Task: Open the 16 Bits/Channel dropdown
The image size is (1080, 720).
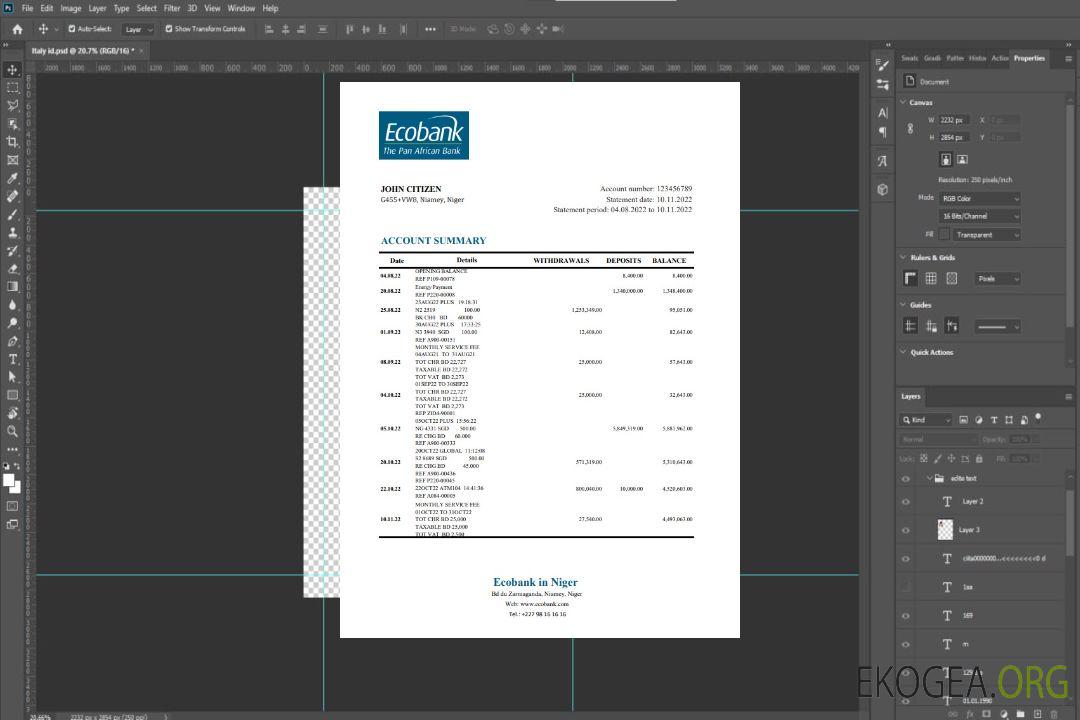Action: [979, 216]
